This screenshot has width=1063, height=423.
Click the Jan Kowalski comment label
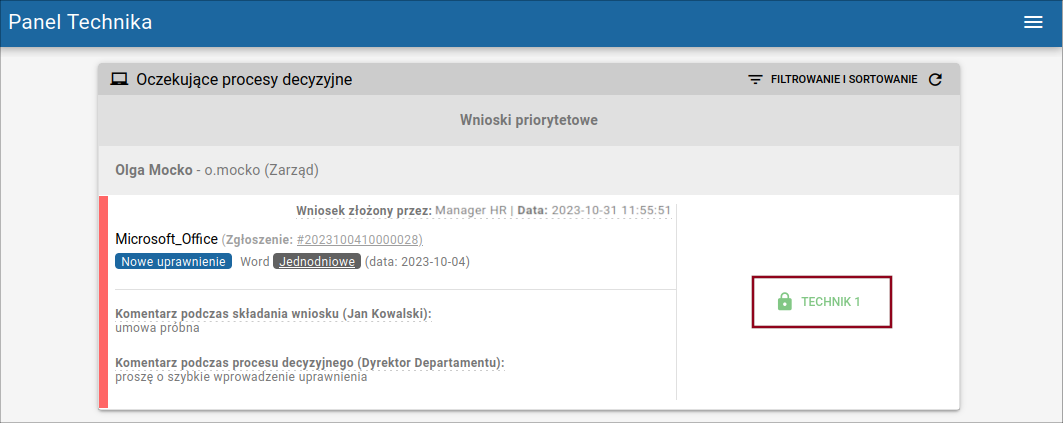(x=274, y=315)
